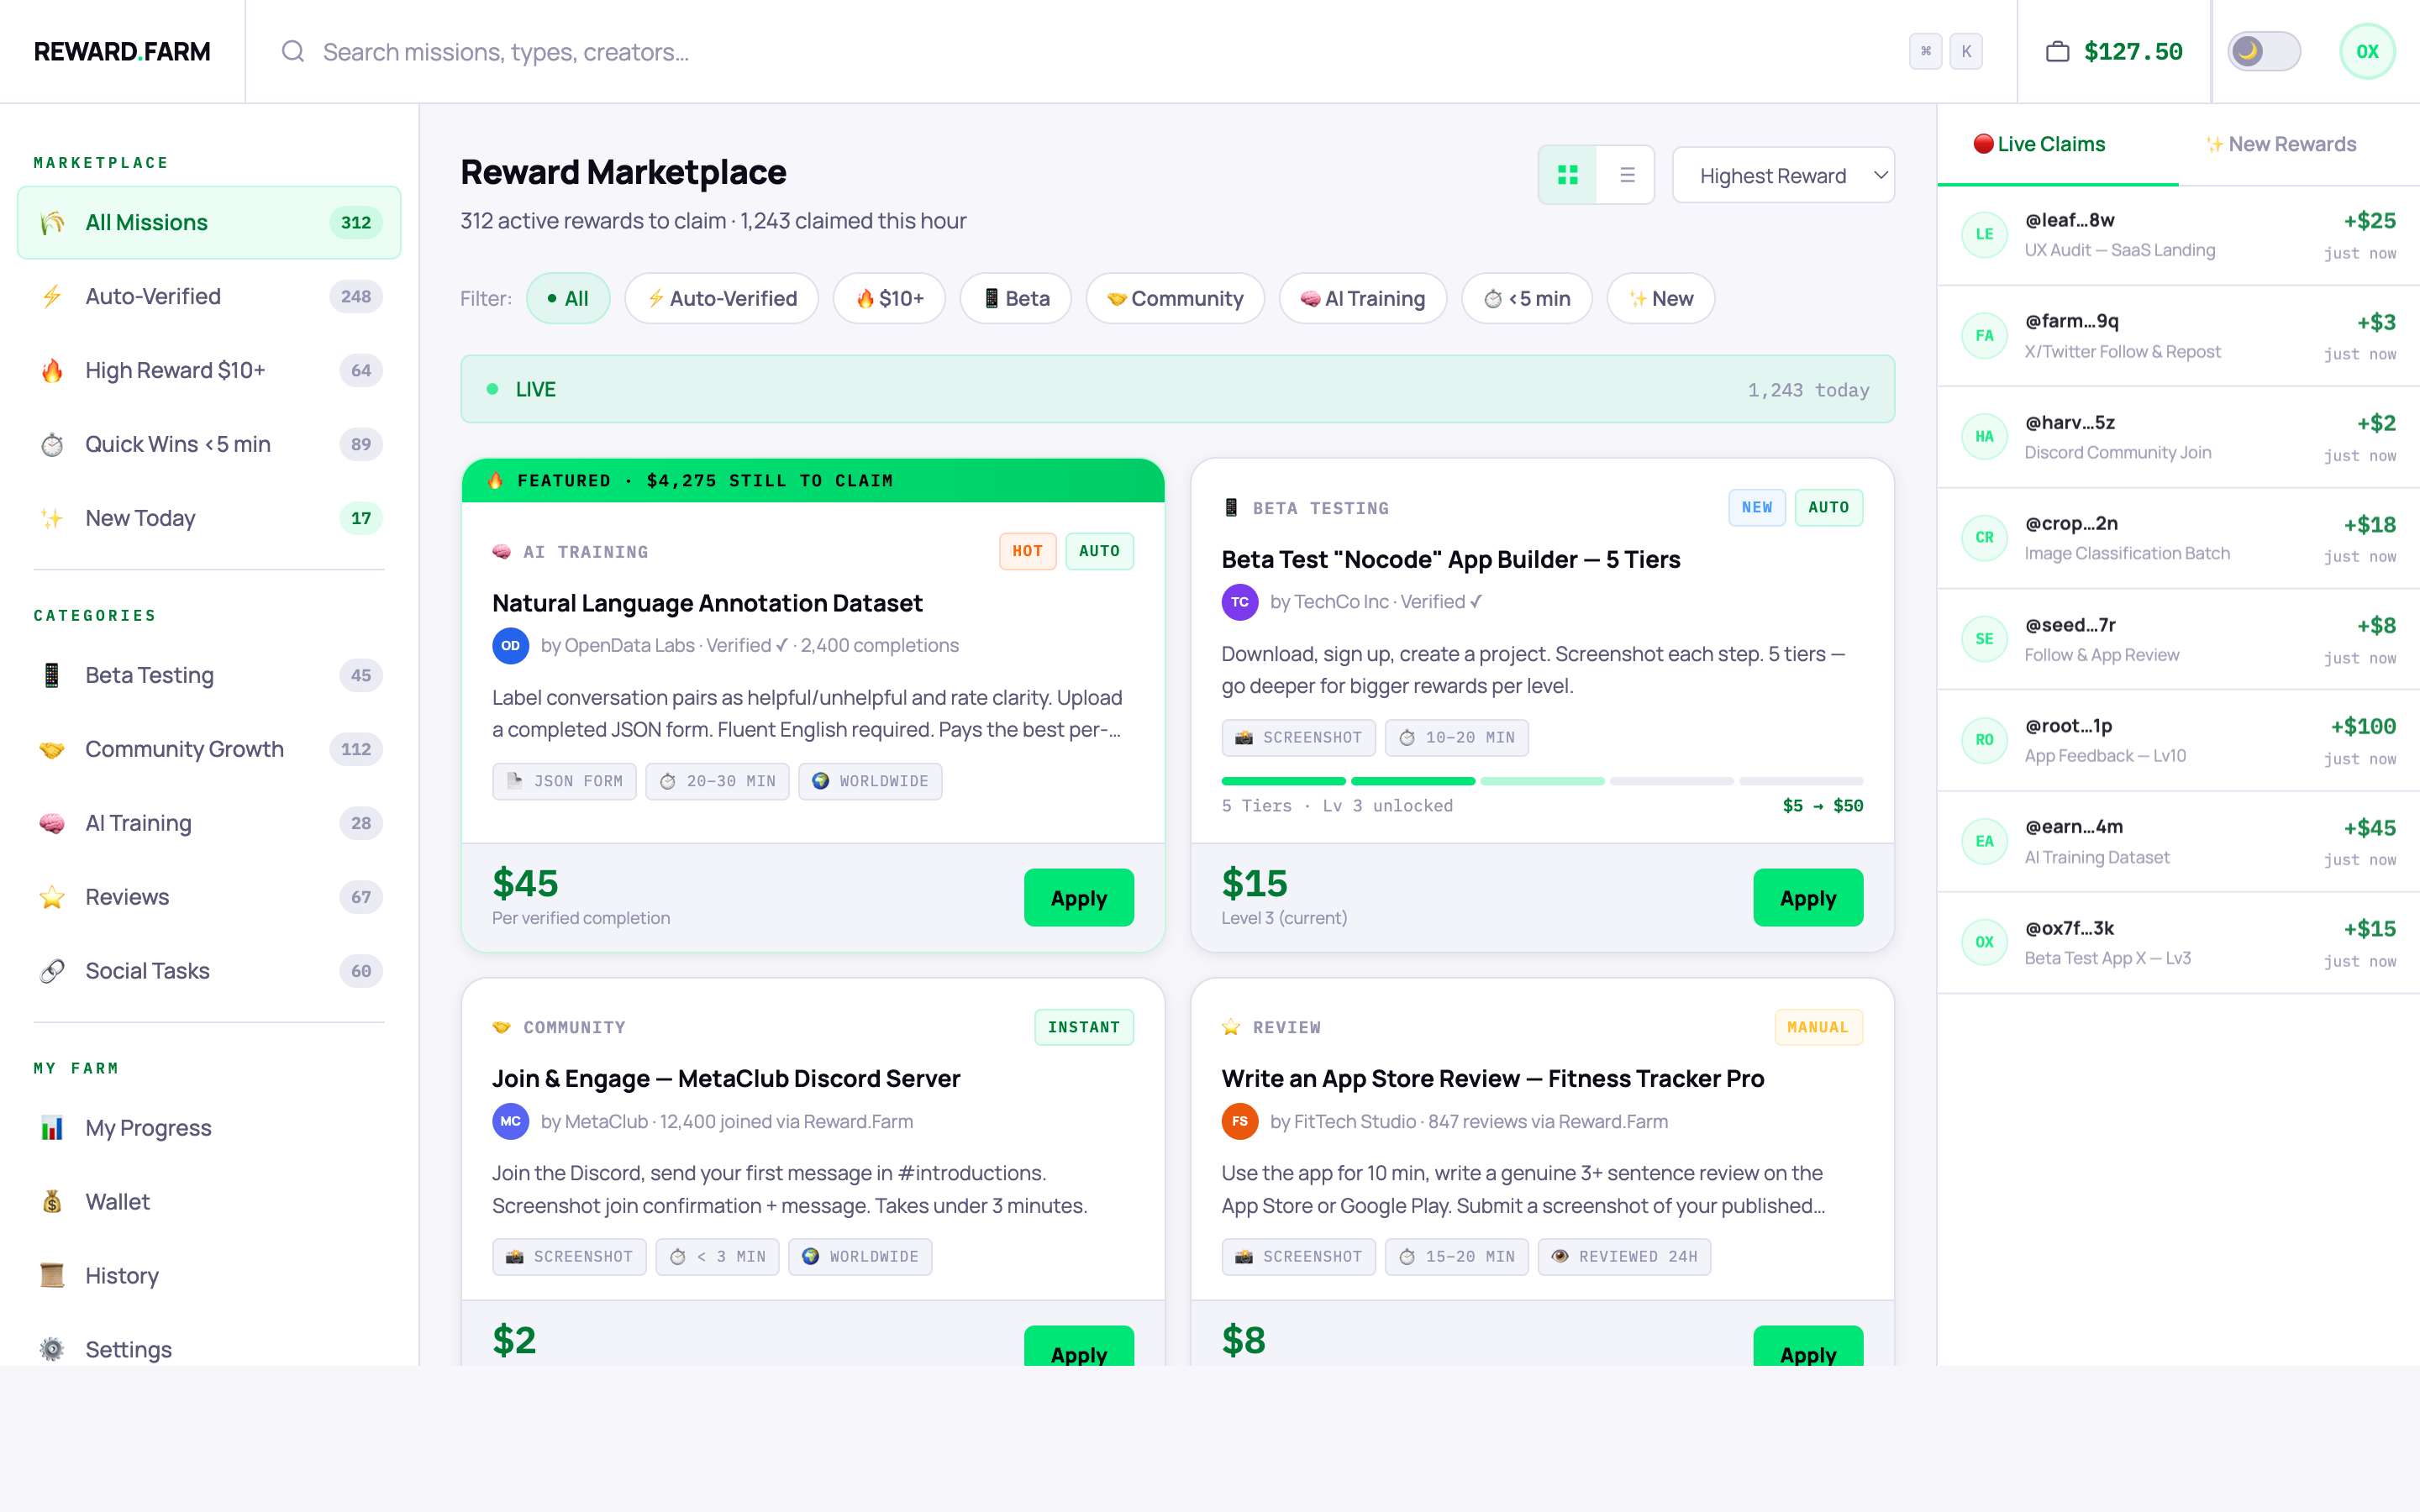Select Live Claims tab
This screenshot has width=2420, height=1512.
2040,144
